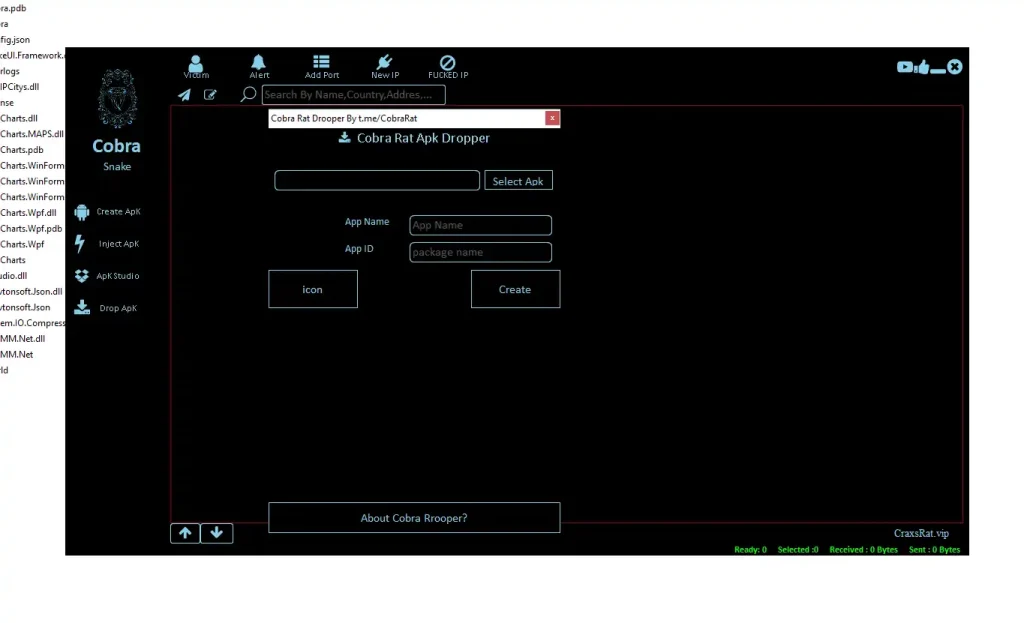
Task: Click the search magnifier icon
Action: pyautogui.click(x=246, y=94)
